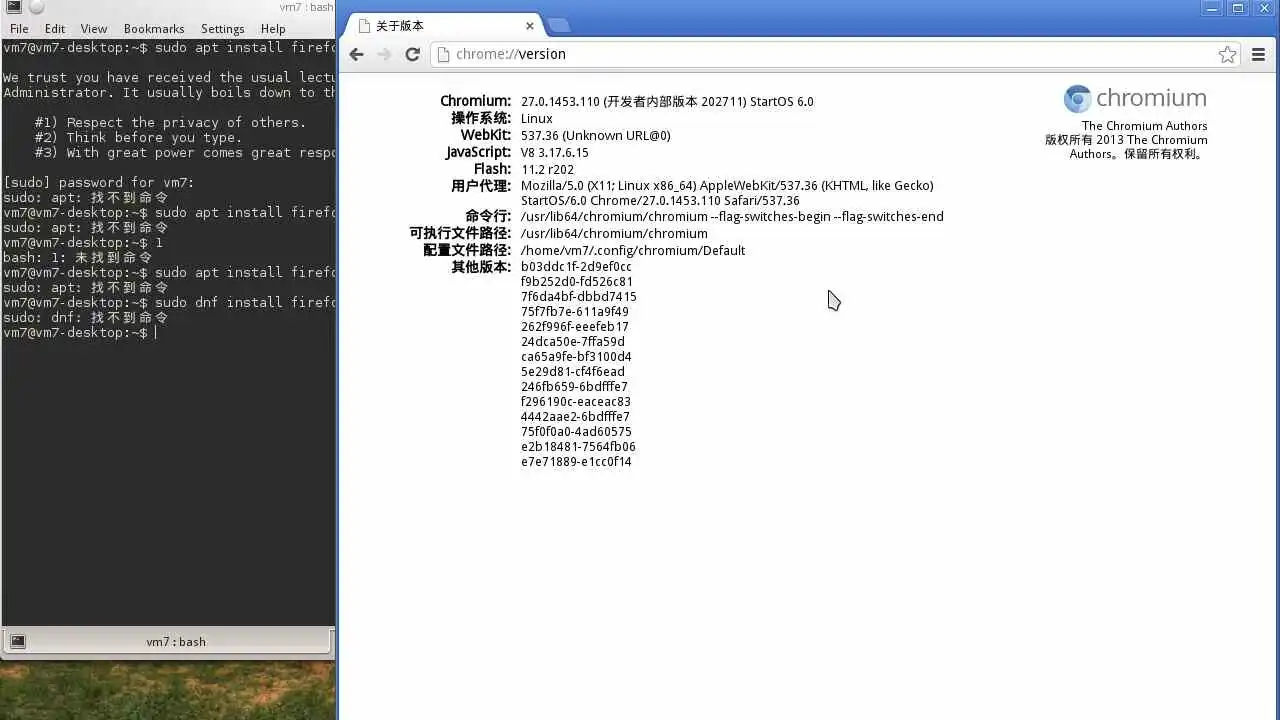Click the variation e2b18481-7564fb06
This screenshot has height=720, width=1280.
pyautogui.click(x=578, y=446)
